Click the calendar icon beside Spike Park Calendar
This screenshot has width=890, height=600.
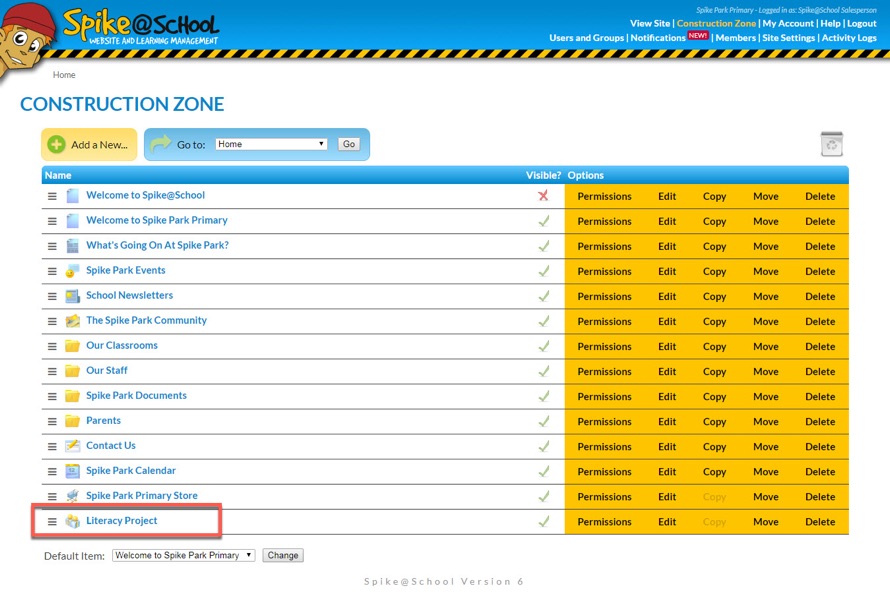click(x=73, y=471)
